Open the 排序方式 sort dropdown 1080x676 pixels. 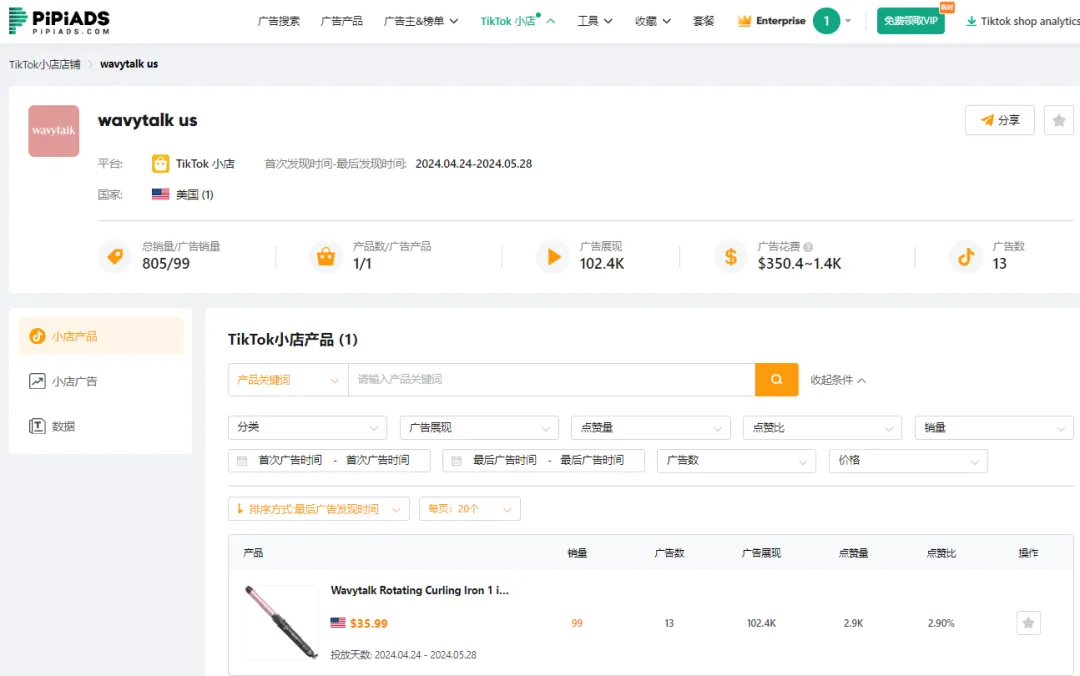[x=318, y=509]
